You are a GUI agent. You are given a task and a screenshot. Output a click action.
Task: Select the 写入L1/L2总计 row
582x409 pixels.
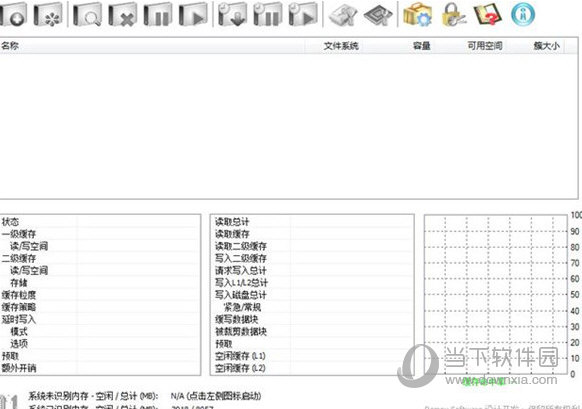(313, 283)
